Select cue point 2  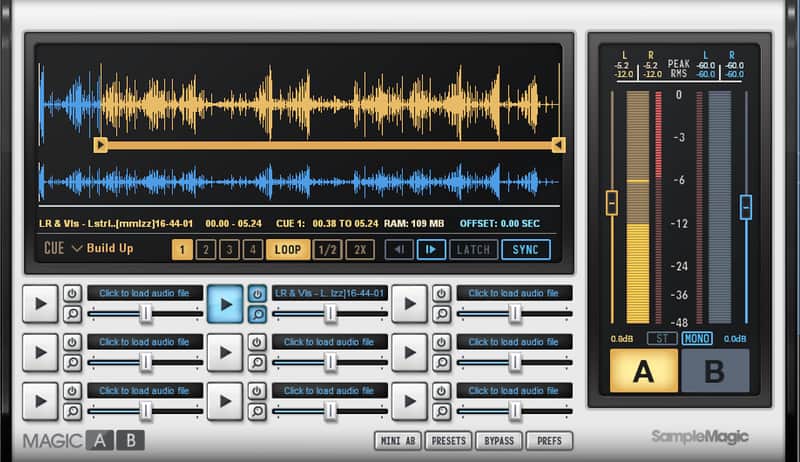point(206,249)
